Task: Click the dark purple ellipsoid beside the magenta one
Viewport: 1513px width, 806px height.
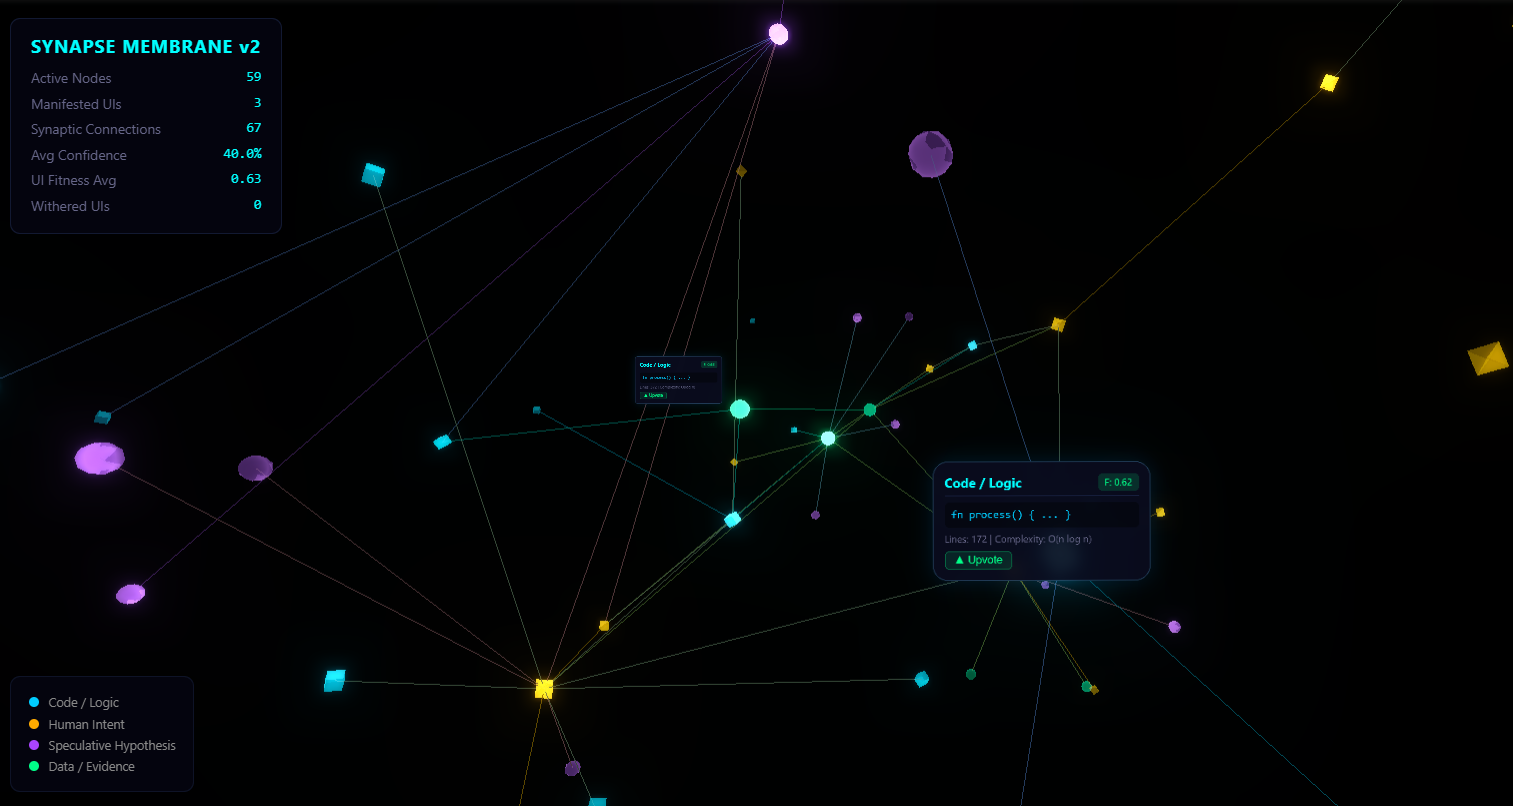Action: coord(255,467)
